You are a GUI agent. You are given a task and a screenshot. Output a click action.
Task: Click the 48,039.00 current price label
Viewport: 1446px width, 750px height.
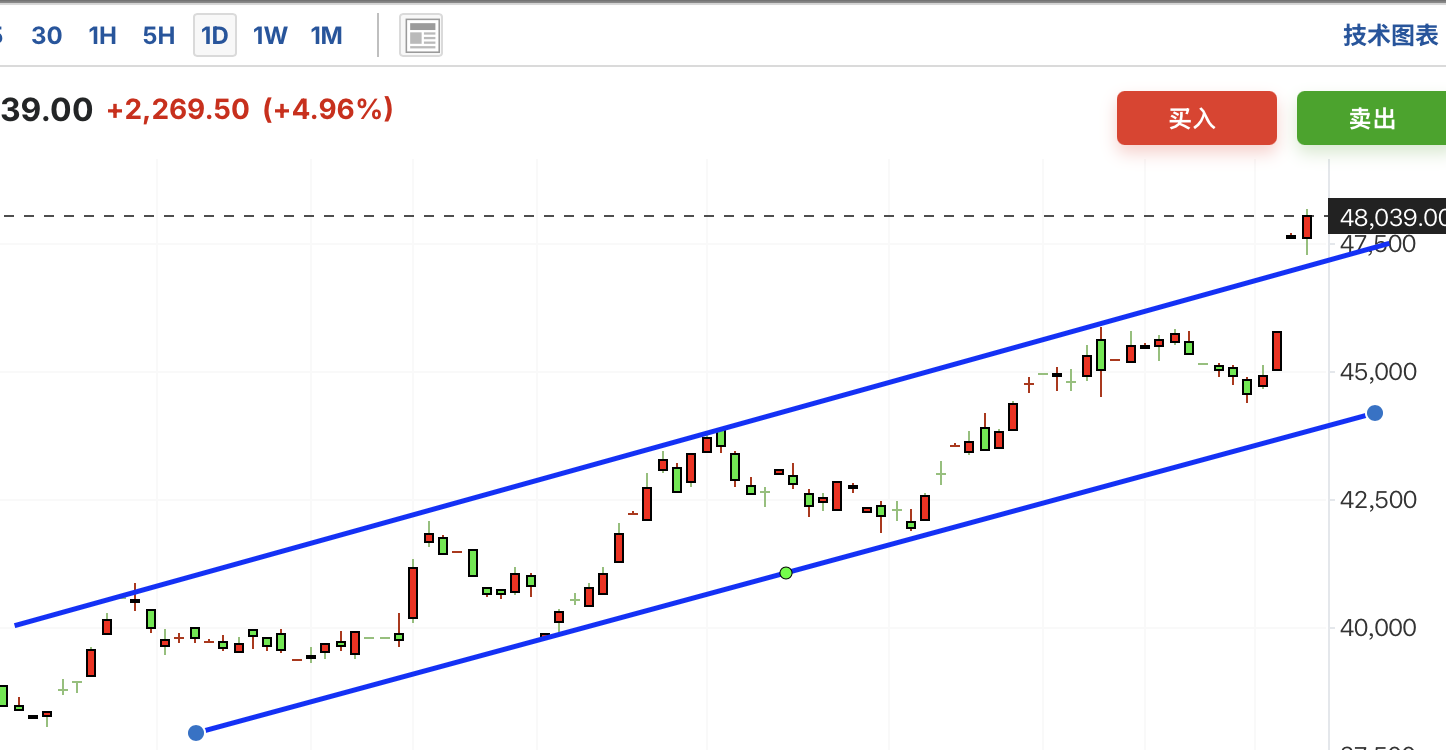coord(1386,217)
